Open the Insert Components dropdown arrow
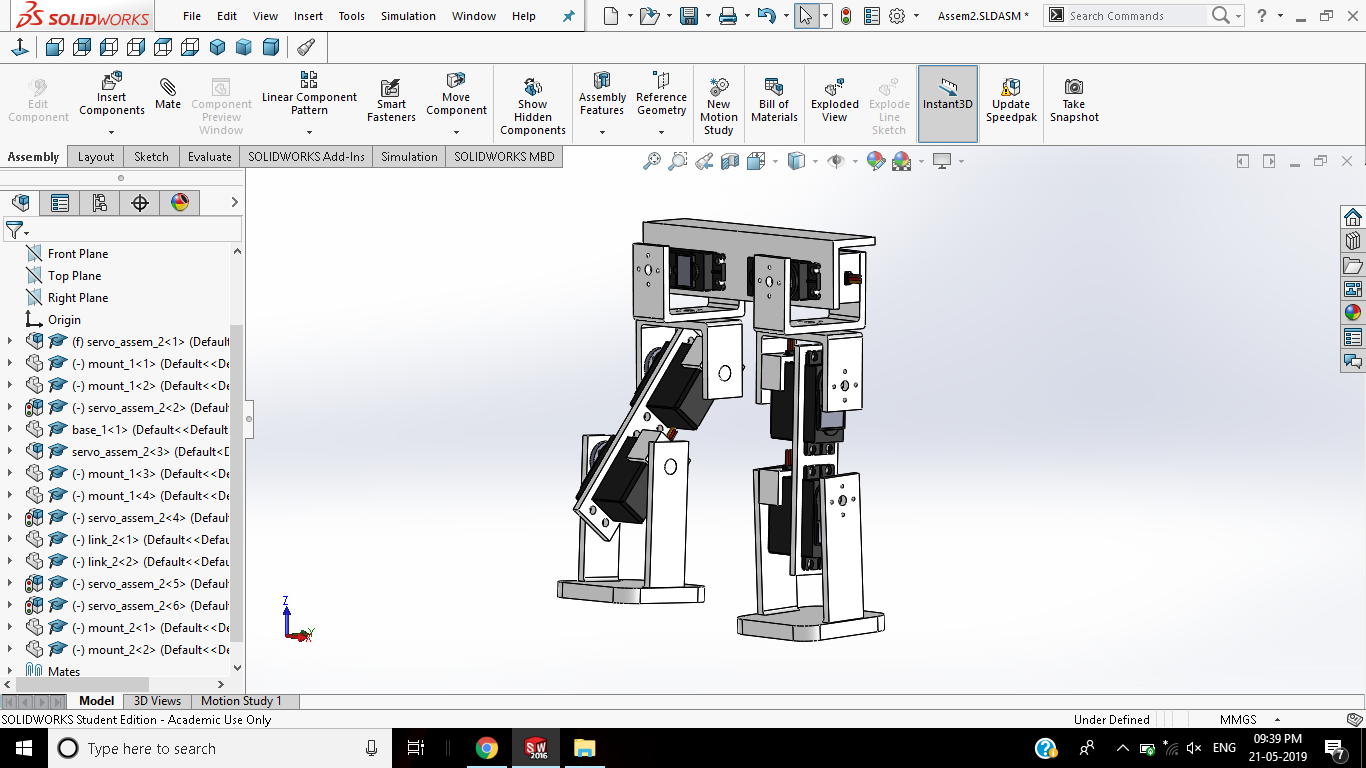Screen dimensions: 1366x768 [112, 132]
